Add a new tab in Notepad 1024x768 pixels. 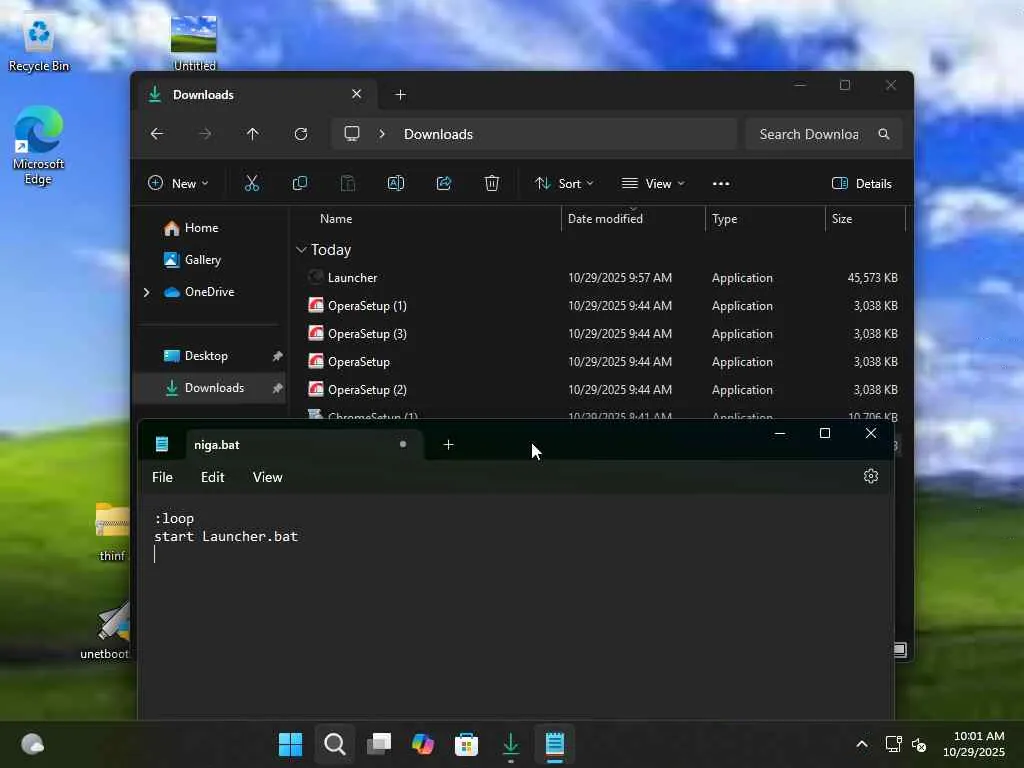[449, 445]
